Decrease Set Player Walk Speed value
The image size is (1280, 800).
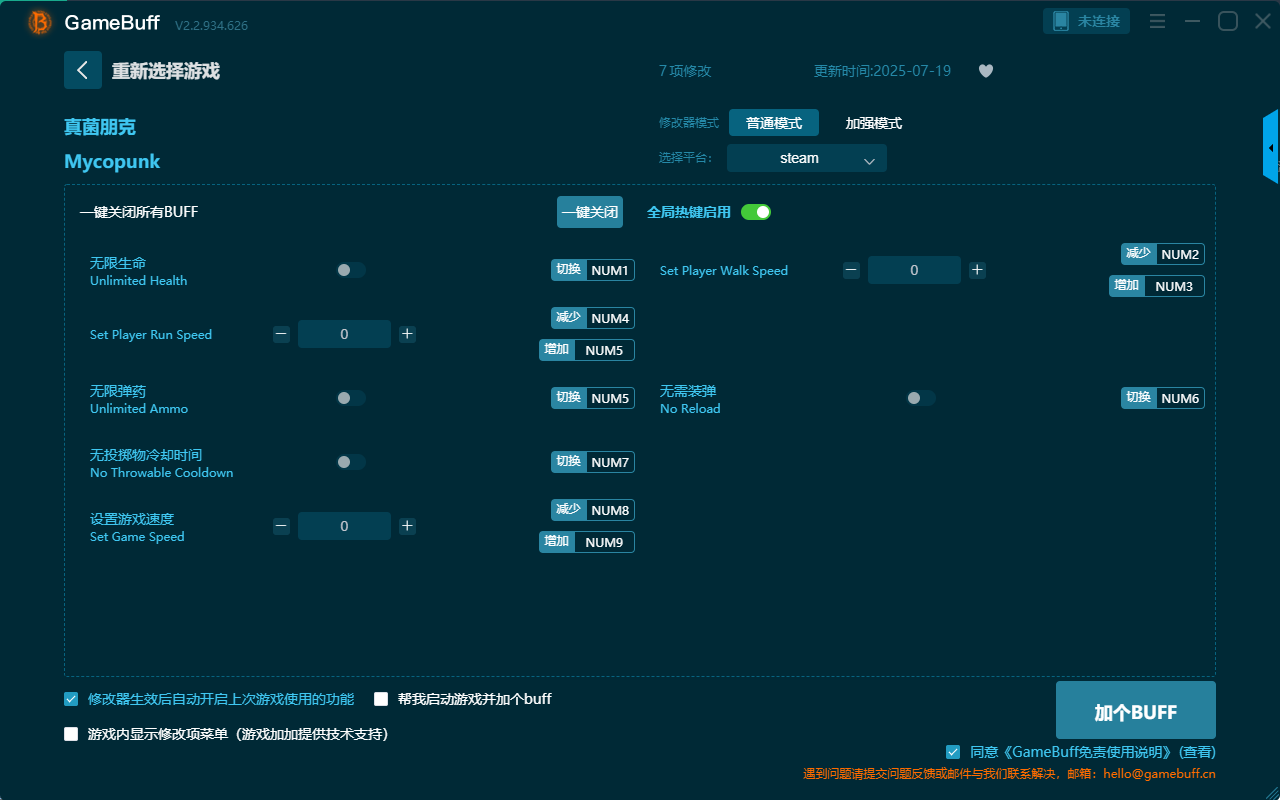pyautogui.click(x=851, y=270)
